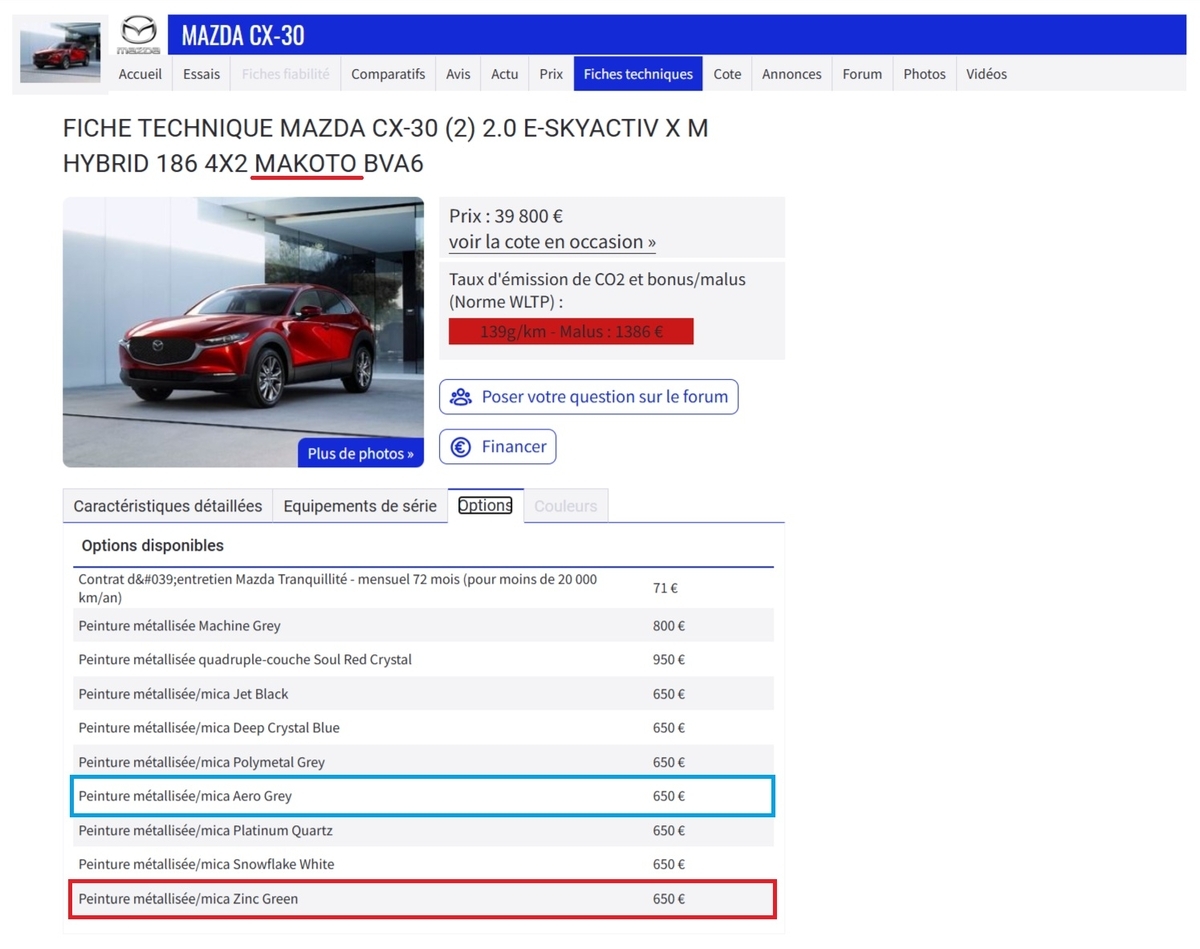
Task: Click the 'Plus de photos' button
Action: [361, 453]
